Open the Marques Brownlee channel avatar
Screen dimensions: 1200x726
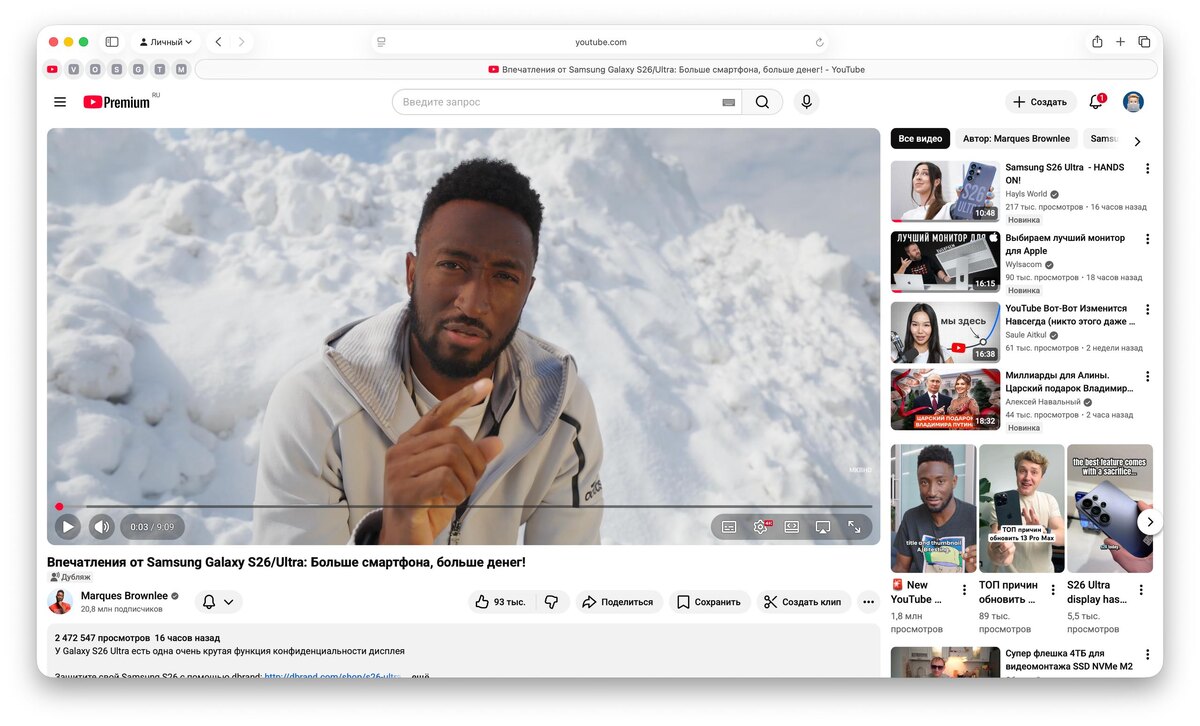tap(60, 601)
